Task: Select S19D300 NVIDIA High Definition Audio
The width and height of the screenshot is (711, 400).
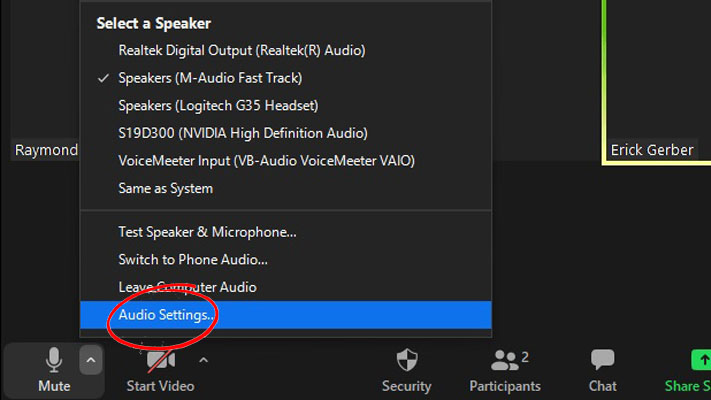Action: click(243, 133)
